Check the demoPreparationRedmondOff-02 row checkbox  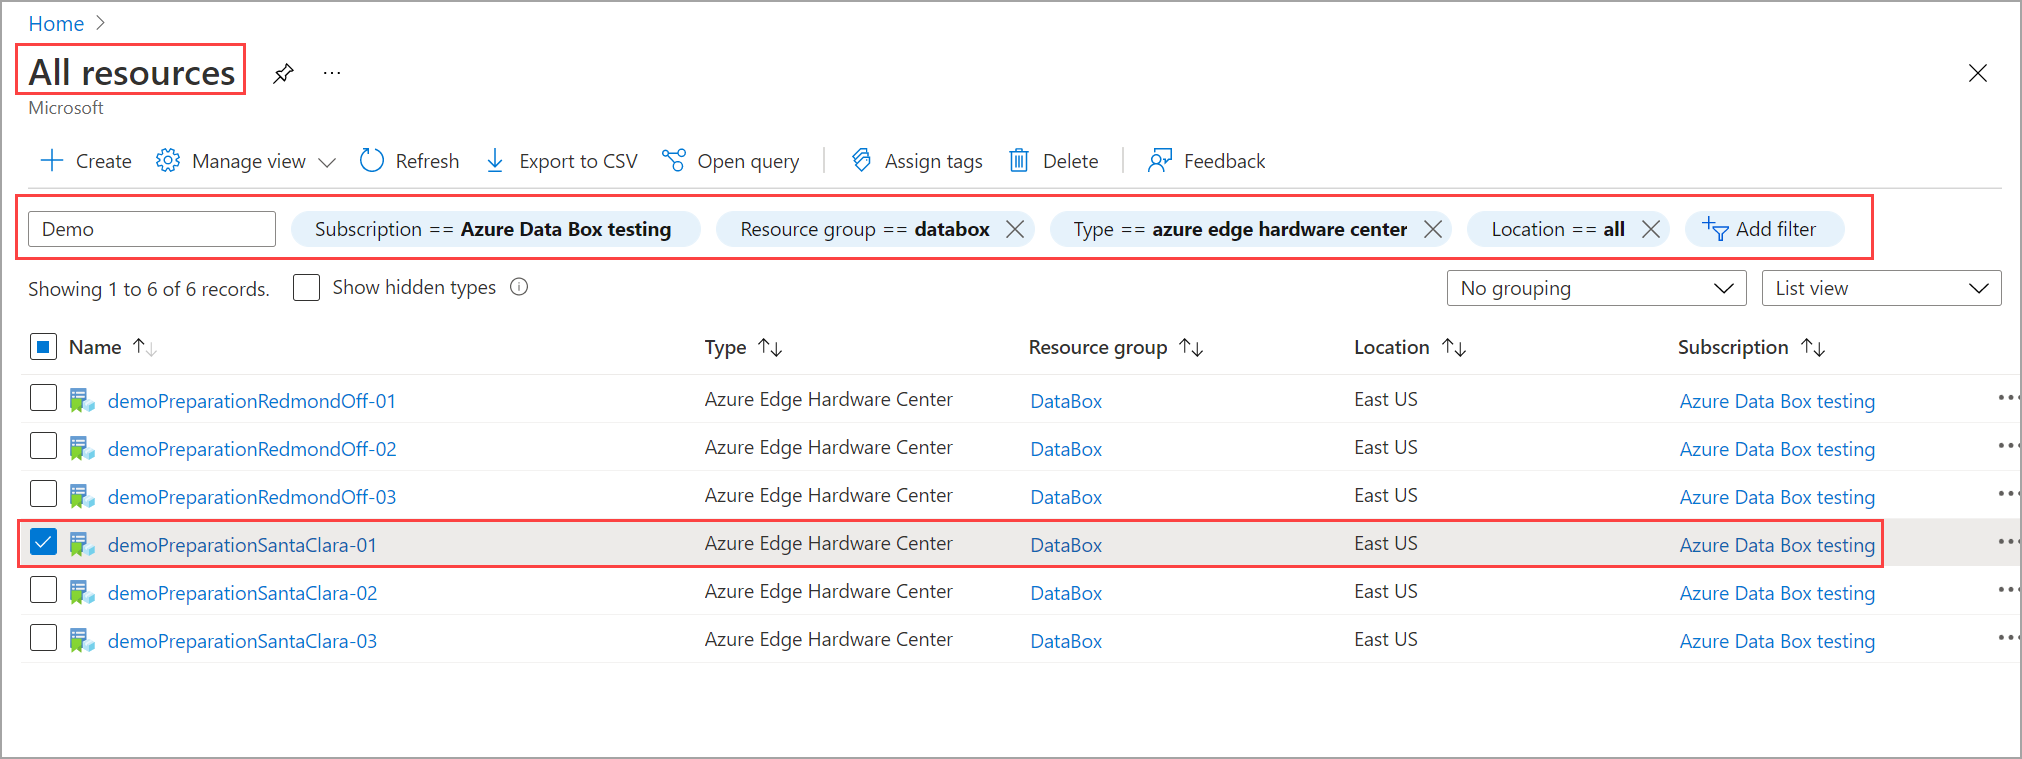[43, 447]
